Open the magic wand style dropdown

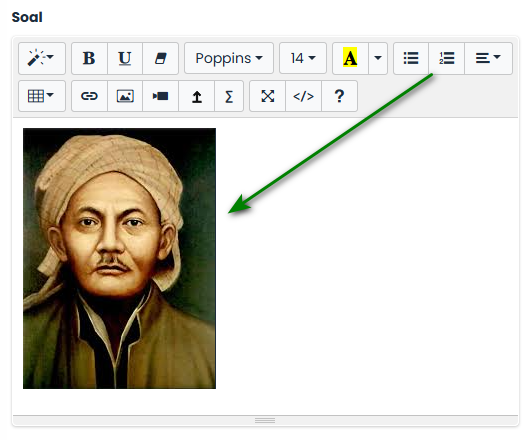point(42,58)
